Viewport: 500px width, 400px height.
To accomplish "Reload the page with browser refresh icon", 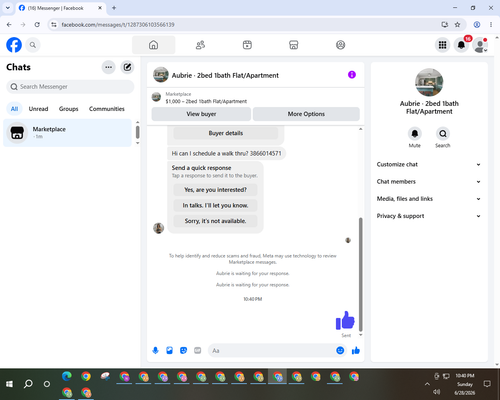I will pos(37,25).
